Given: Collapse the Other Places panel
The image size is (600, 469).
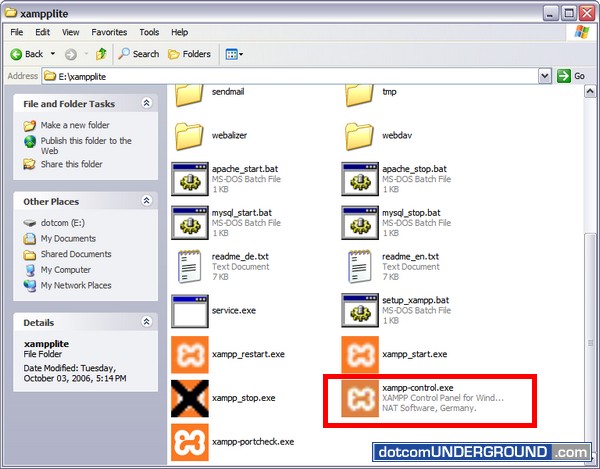Looking at the screenshot, I should pos(147,200).
